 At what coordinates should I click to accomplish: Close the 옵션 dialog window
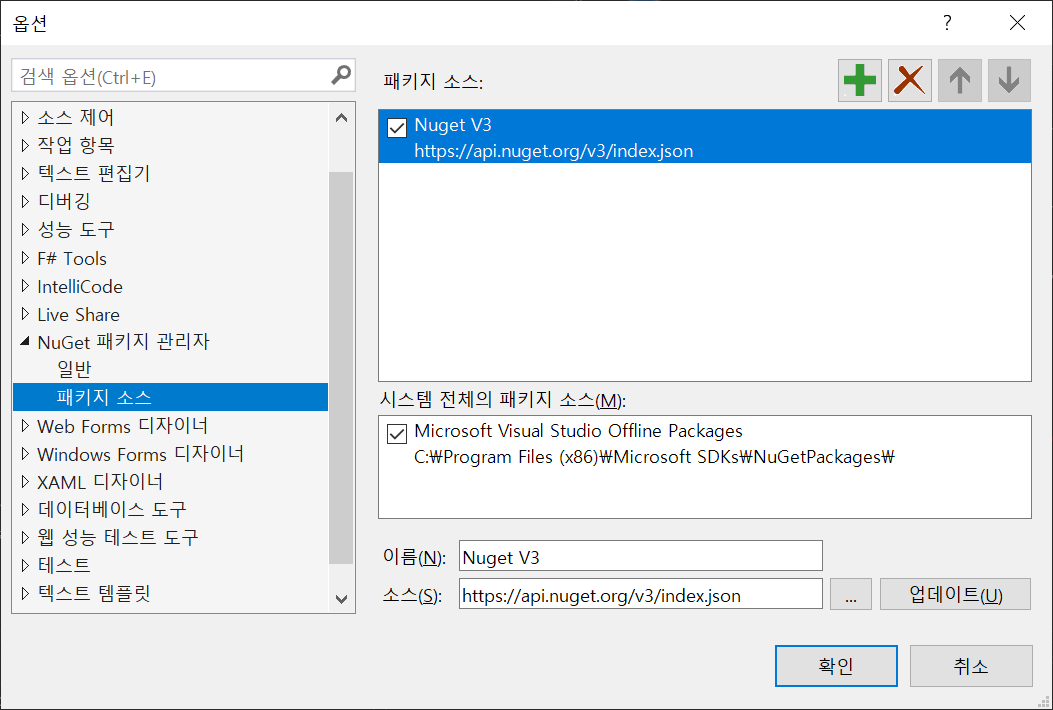click(1017, 23)
